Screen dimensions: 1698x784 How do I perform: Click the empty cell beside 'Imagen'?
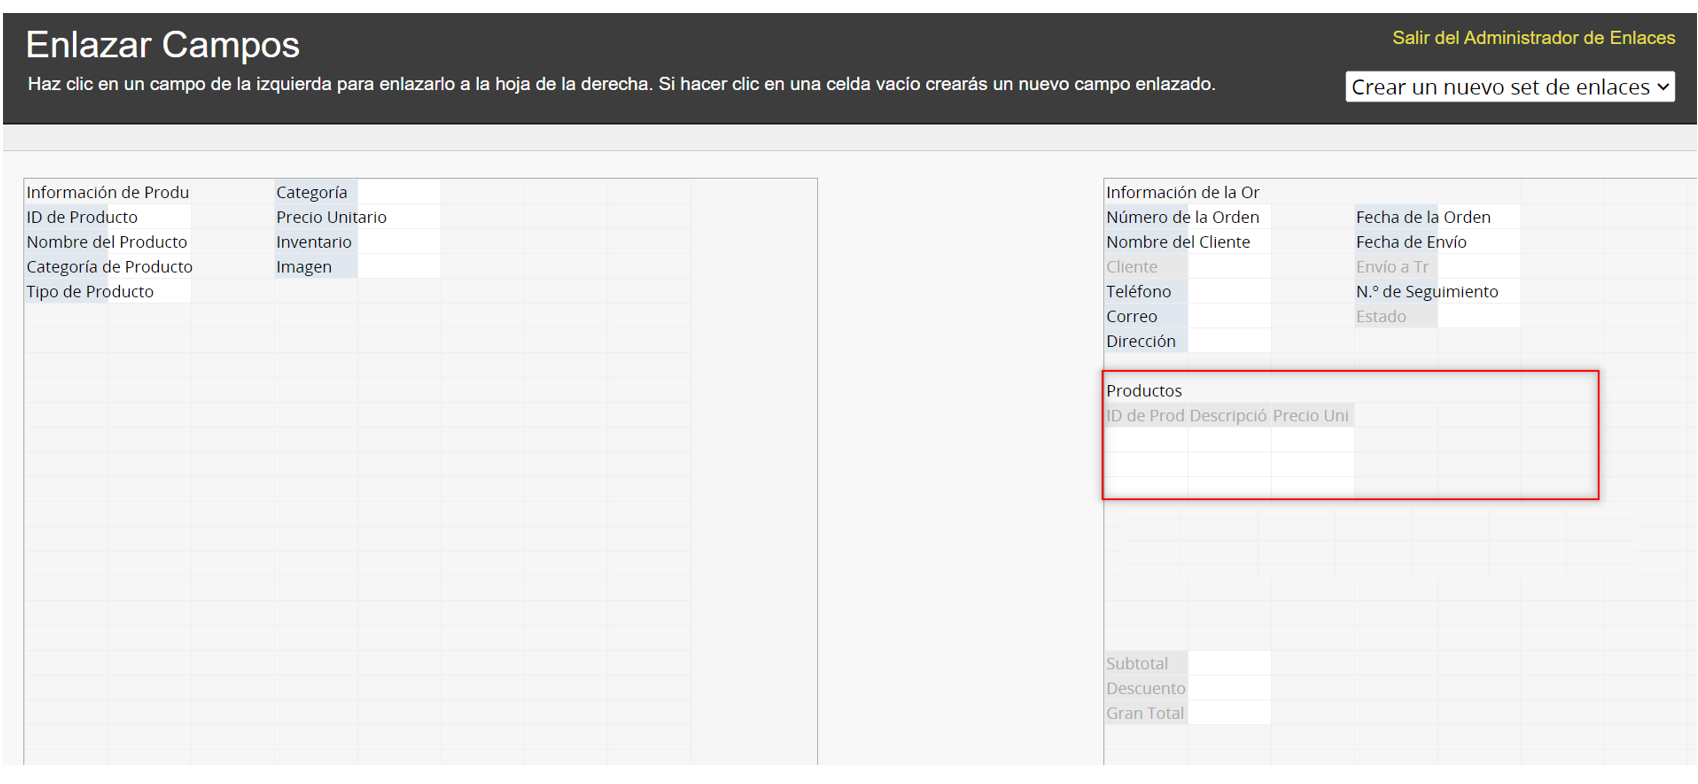pos(399,267)
